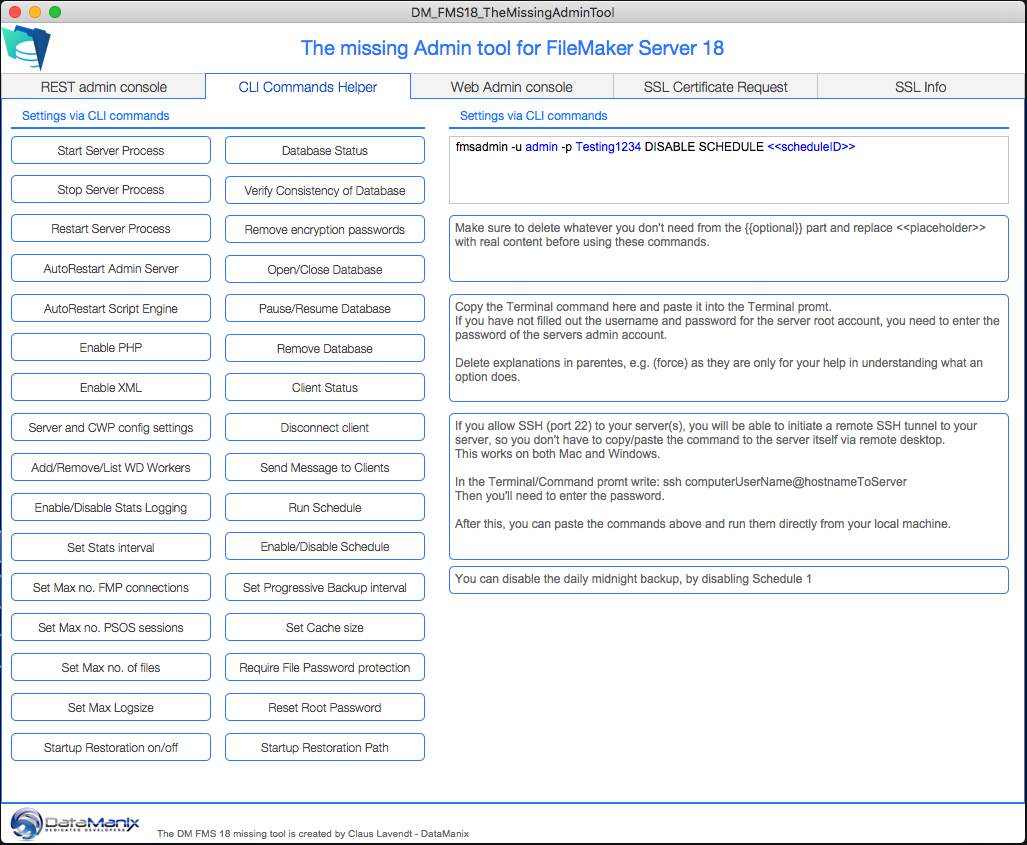Minimize the window with the yellow button
1027x845 pixels.
tap(35, 12)
